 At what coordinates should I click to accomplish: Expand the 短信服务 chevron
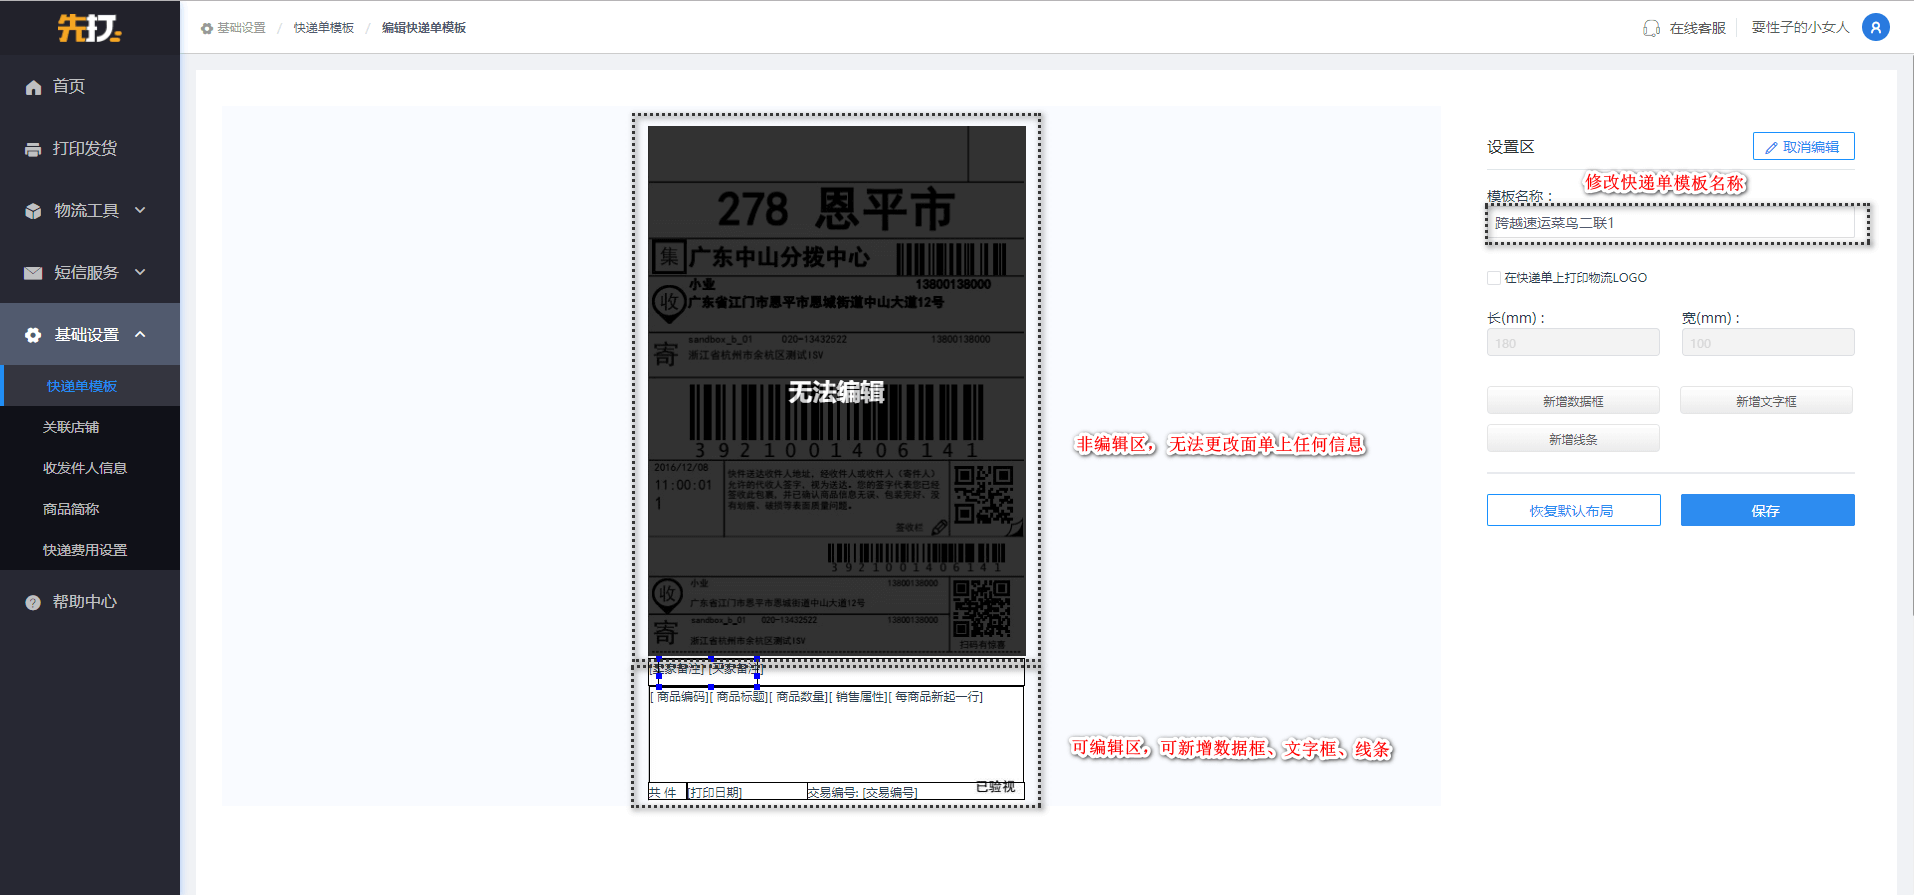[x=140, y=272]
